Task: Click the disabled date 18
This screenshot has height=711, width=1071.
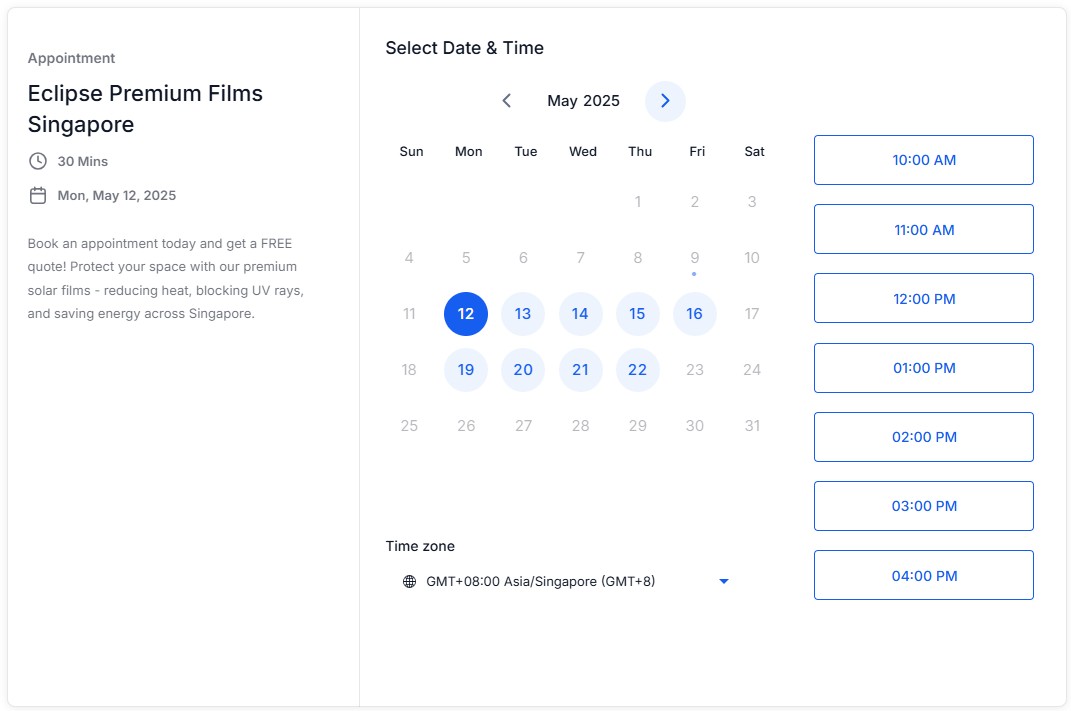Action: click(409, 370)
